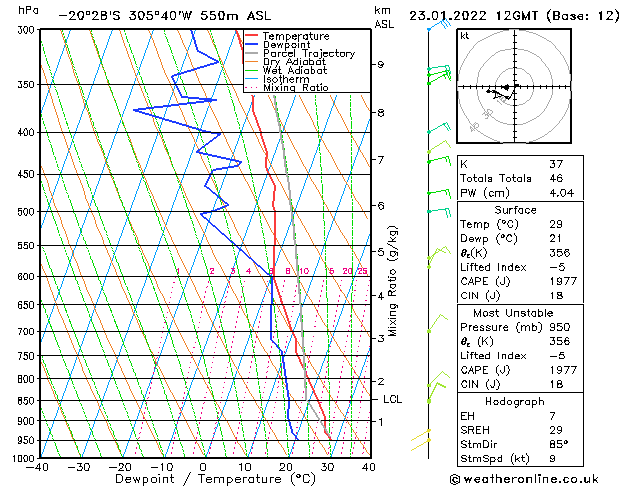Select 'Dewpoint' in the legend
629x486 pixels.
[x=286, y=45]
